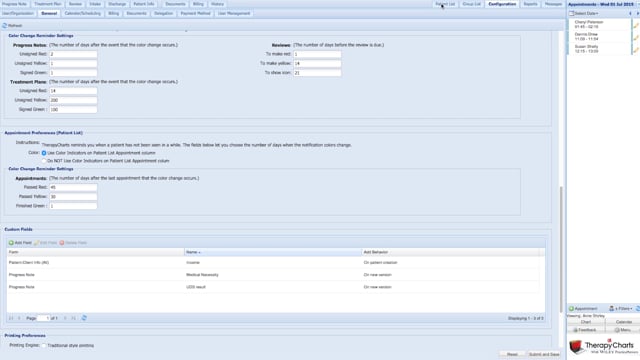Open the Messages tab
This screenshot has height=360, width=640.
553,4
